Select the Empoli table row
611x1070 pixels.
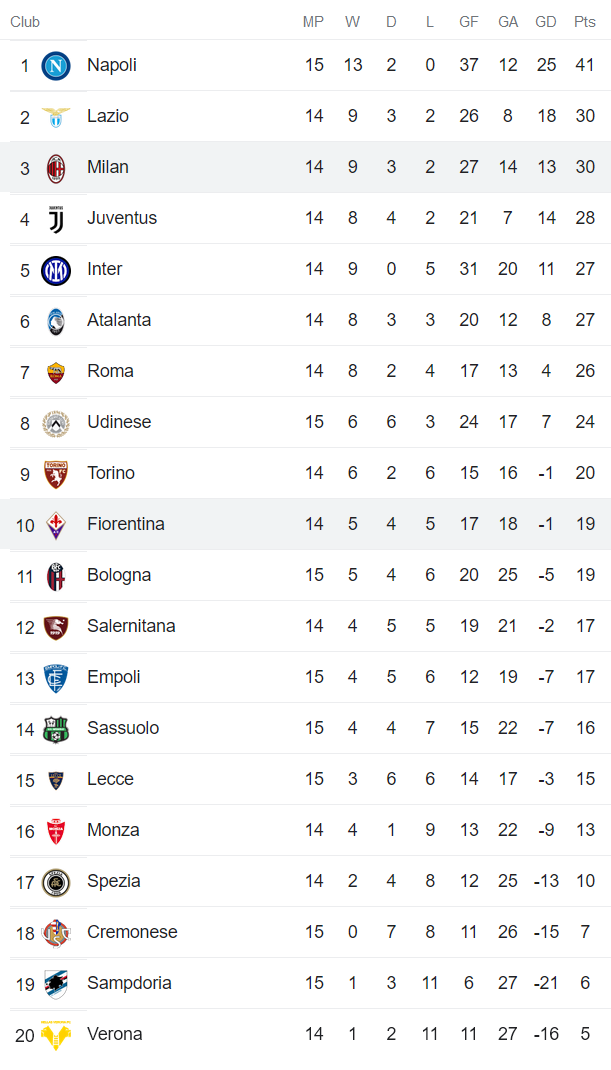coord(305,677)
